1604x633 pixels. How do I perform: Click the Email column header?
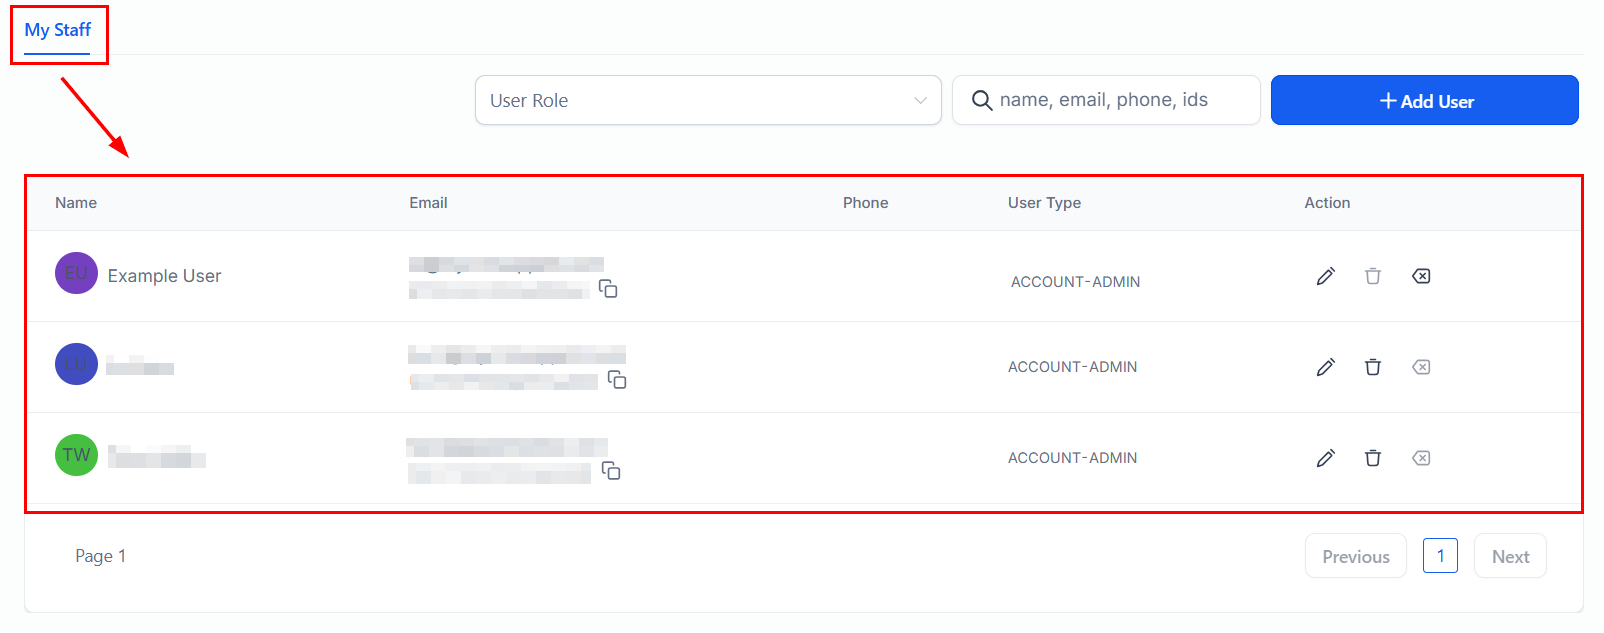pos(428,203)
